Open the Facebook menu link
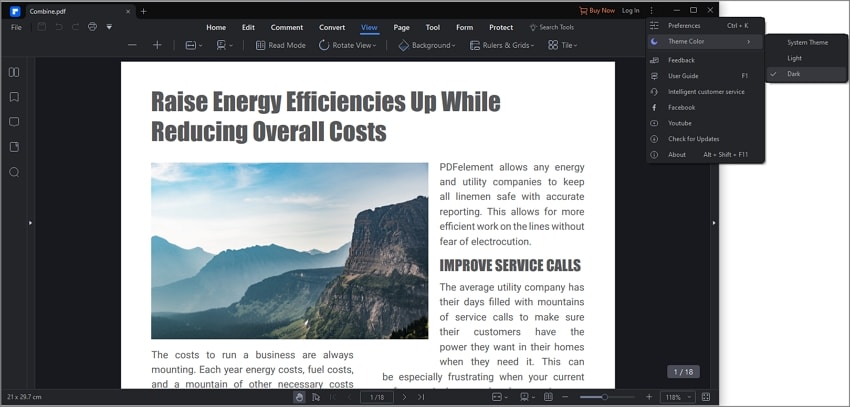 tap(705, 107)
